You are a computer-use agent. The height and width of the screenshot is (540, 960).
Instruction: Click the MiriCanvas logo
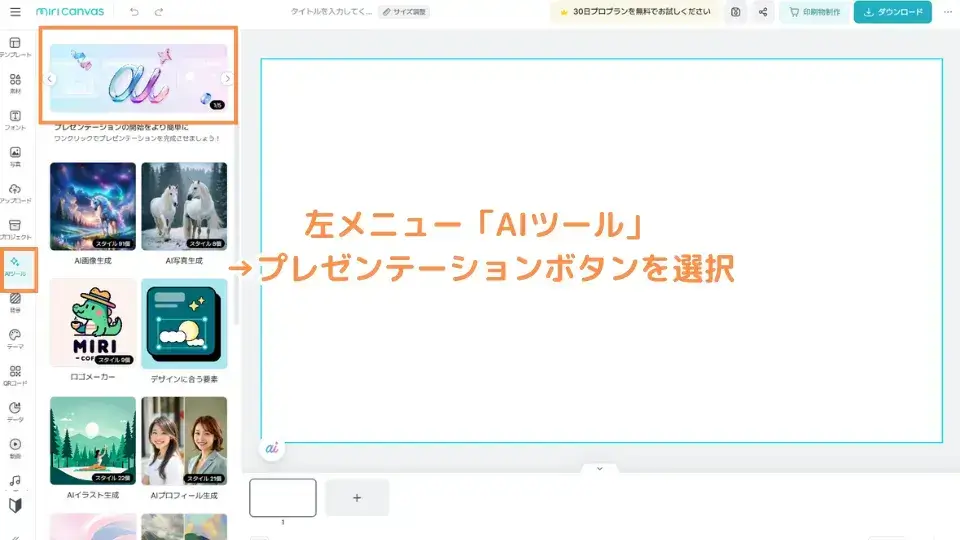click(x=70, y=12)
